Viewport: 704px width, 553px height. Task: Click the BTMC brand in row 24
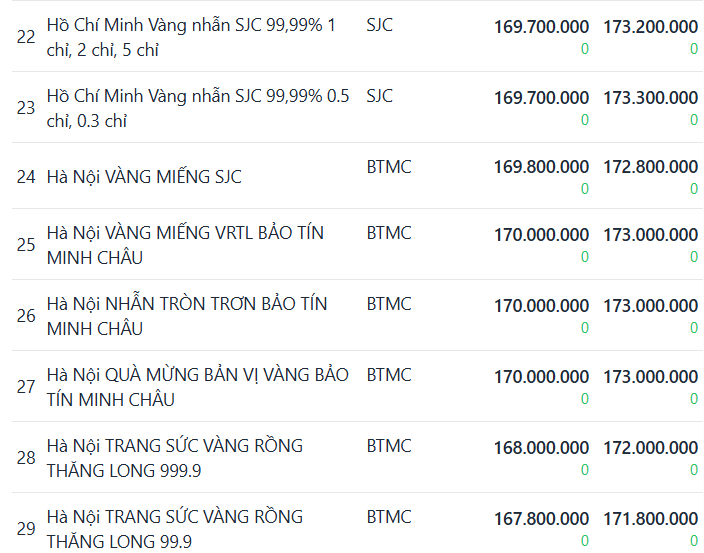click(x=389, y=167)
